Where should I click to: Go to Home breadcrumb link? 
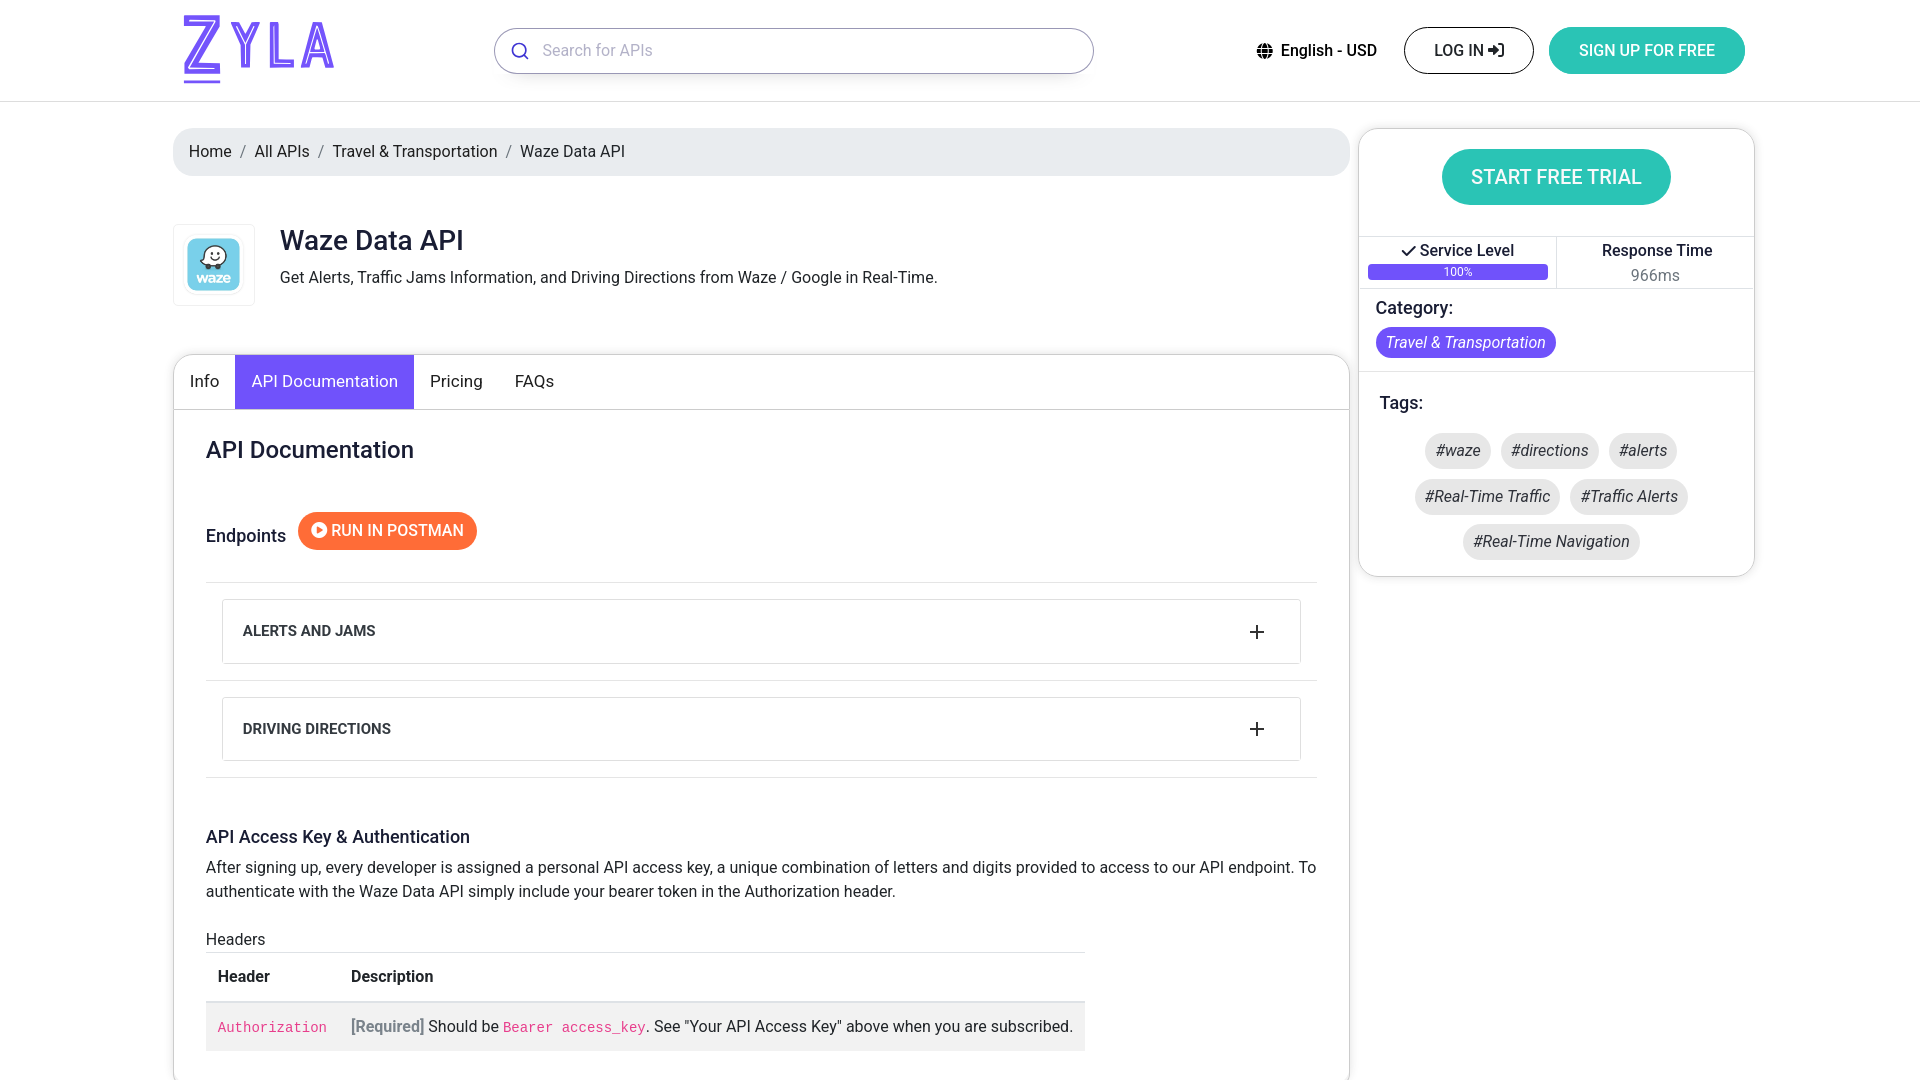210,152
